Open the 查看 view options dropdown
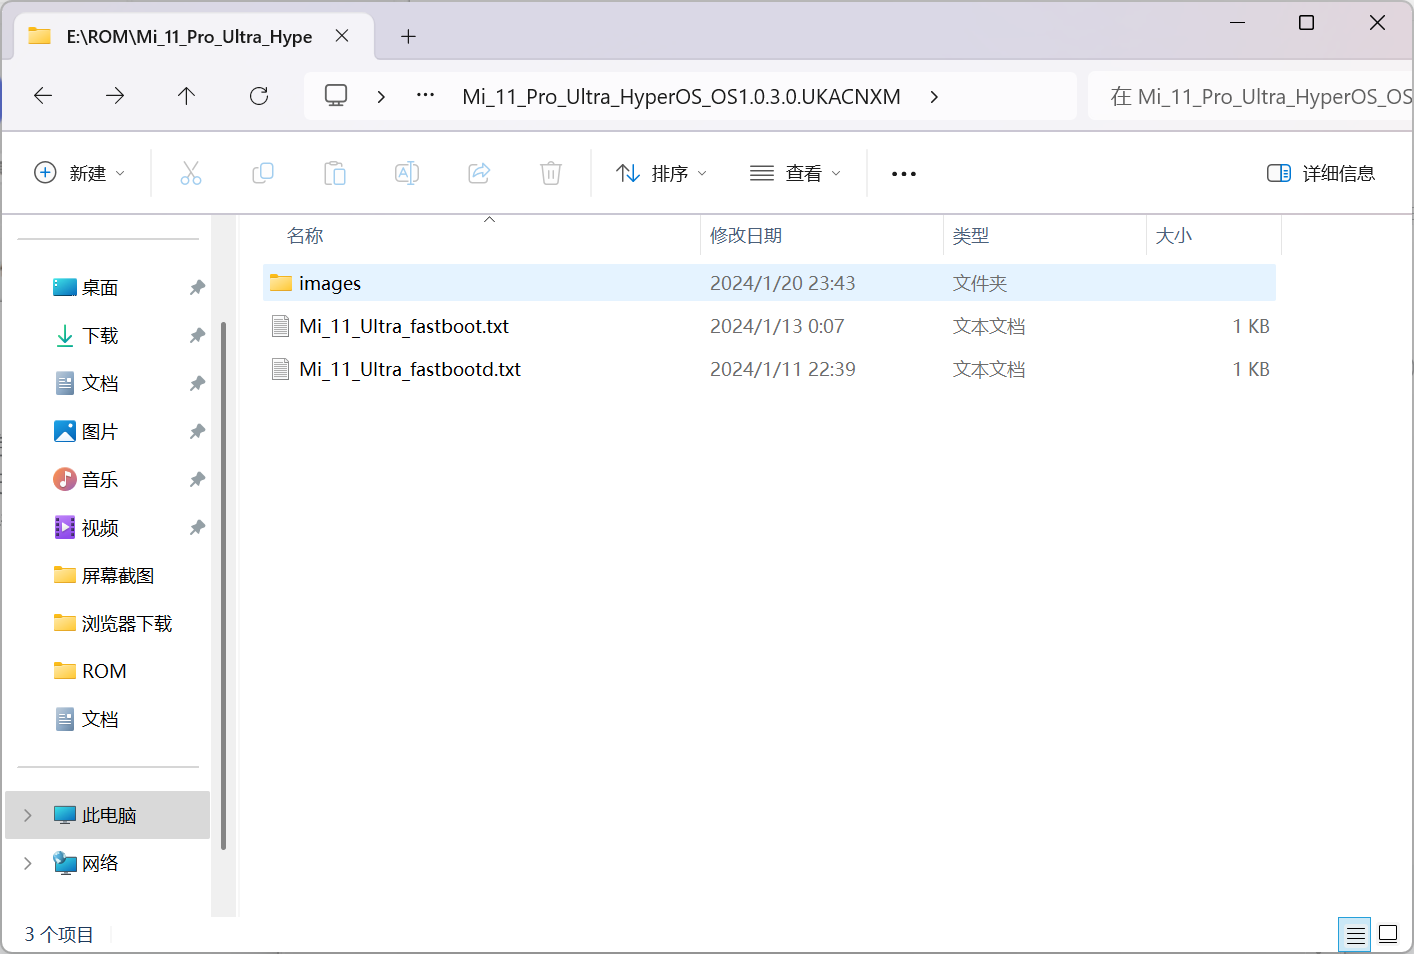 tap(795, 172)
